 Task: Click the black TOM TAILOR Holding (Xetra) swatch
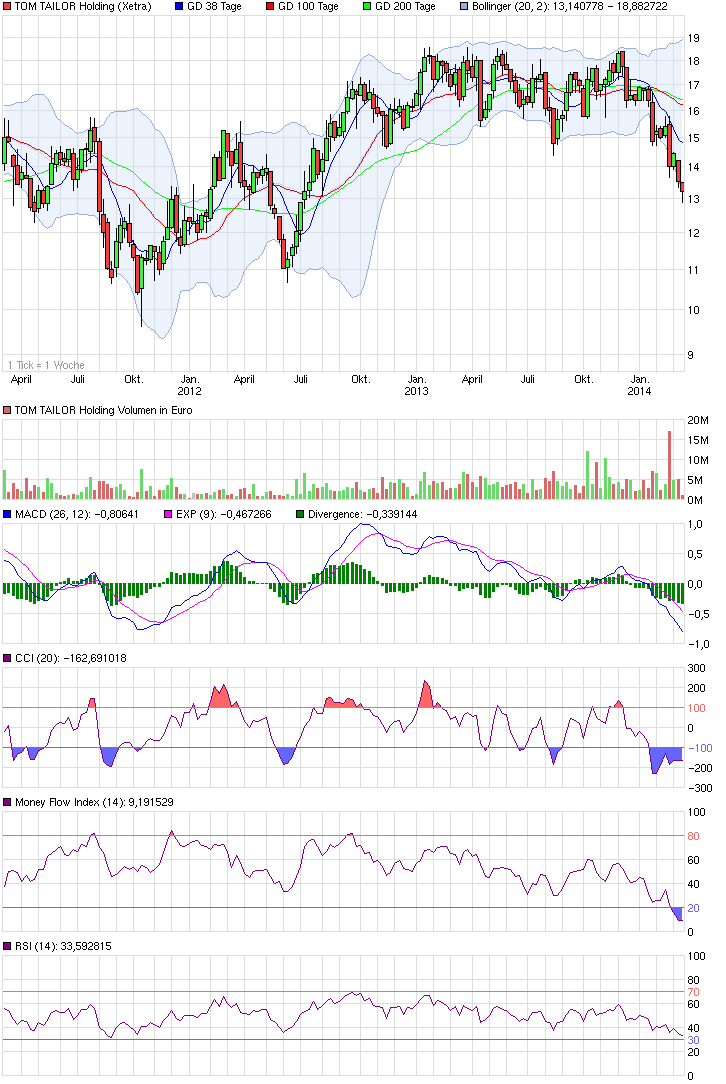(7, 7)
